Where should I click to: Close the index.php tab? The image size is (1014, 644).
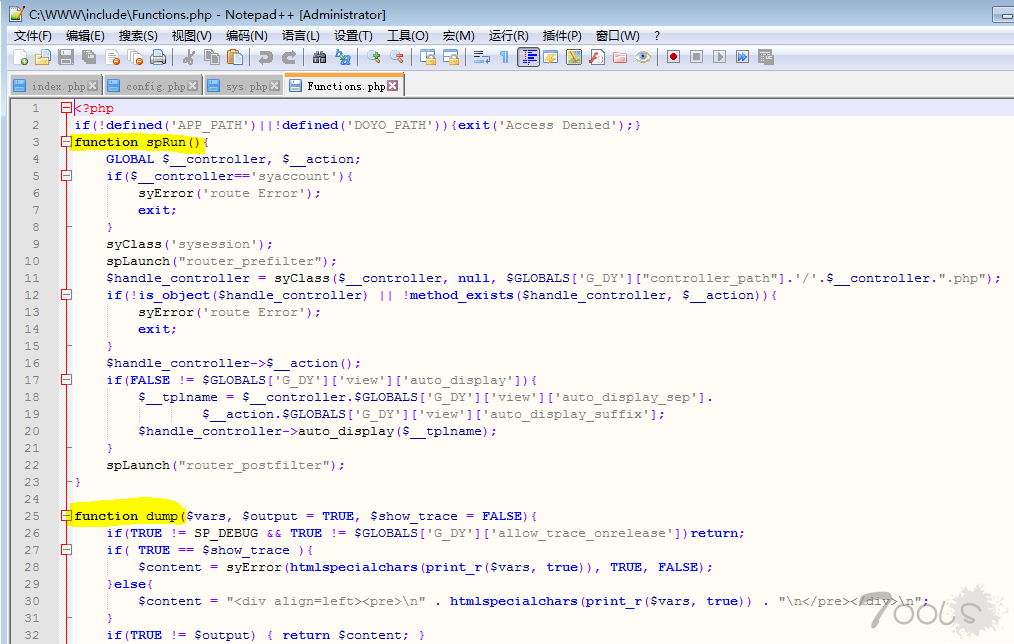click(92, 86)
